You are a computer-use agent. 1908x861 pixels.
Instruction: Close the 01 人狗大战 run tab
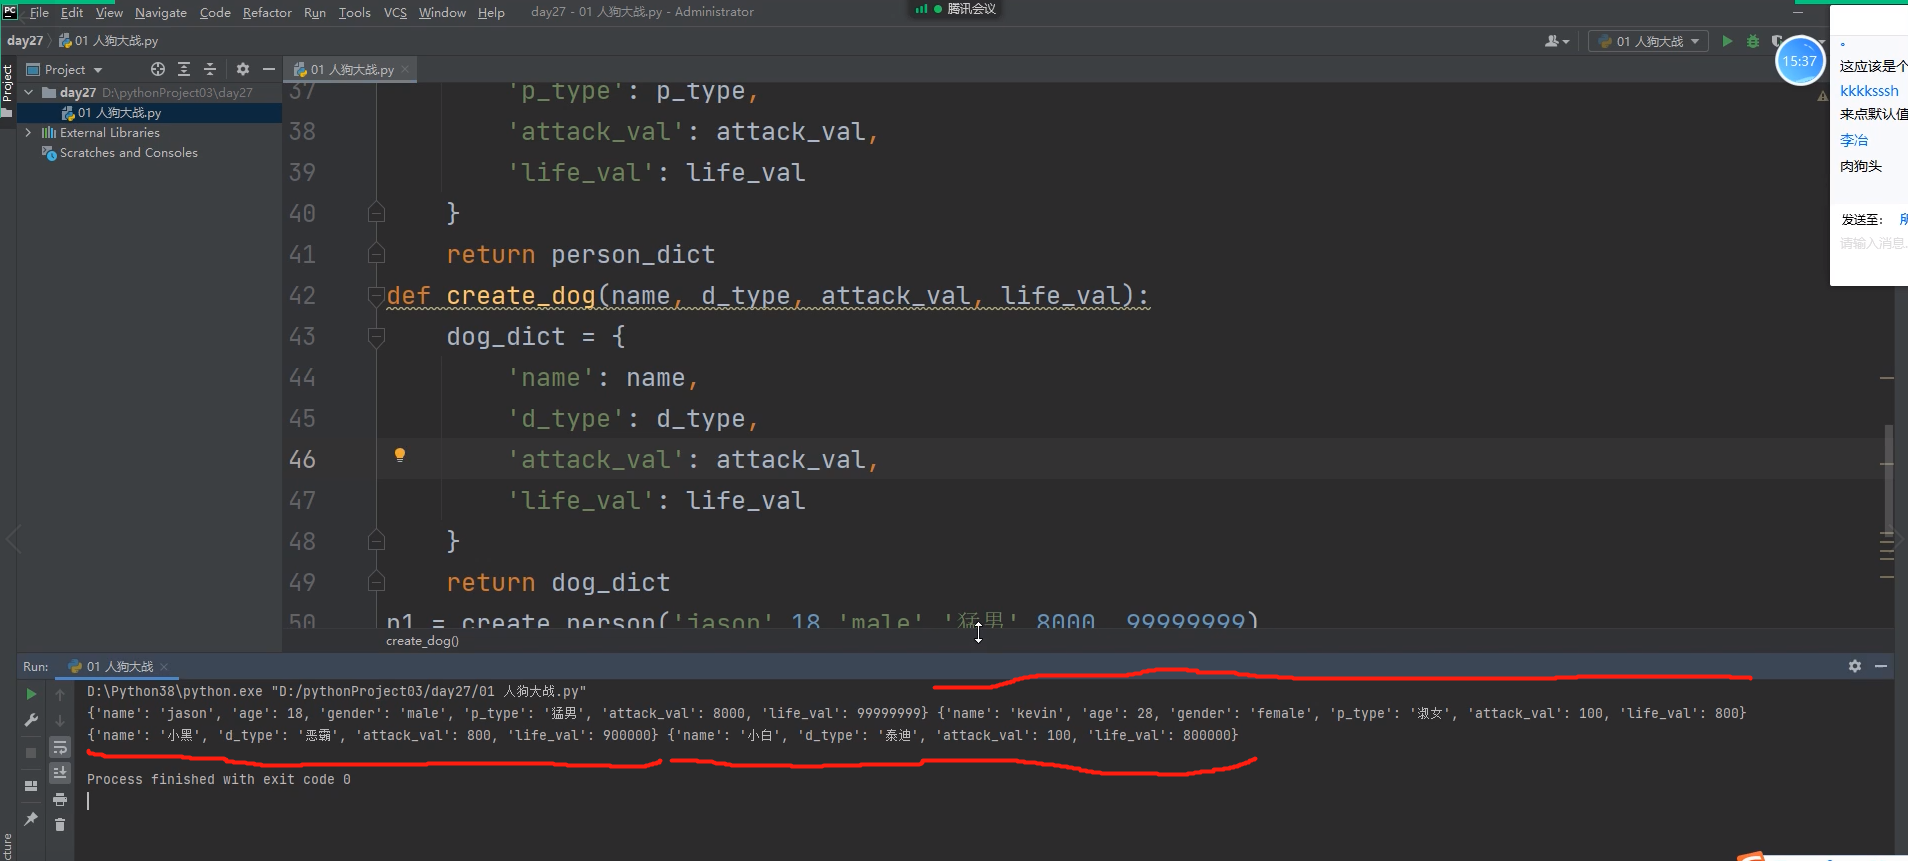[164, 667]
